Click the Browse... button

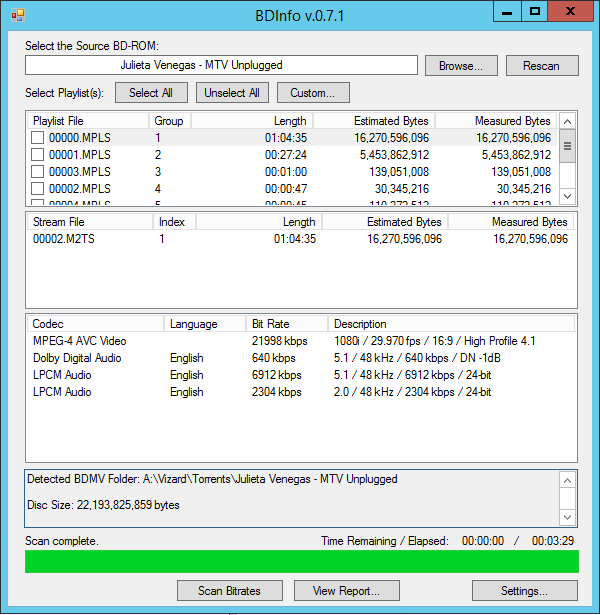pos(461,66)
